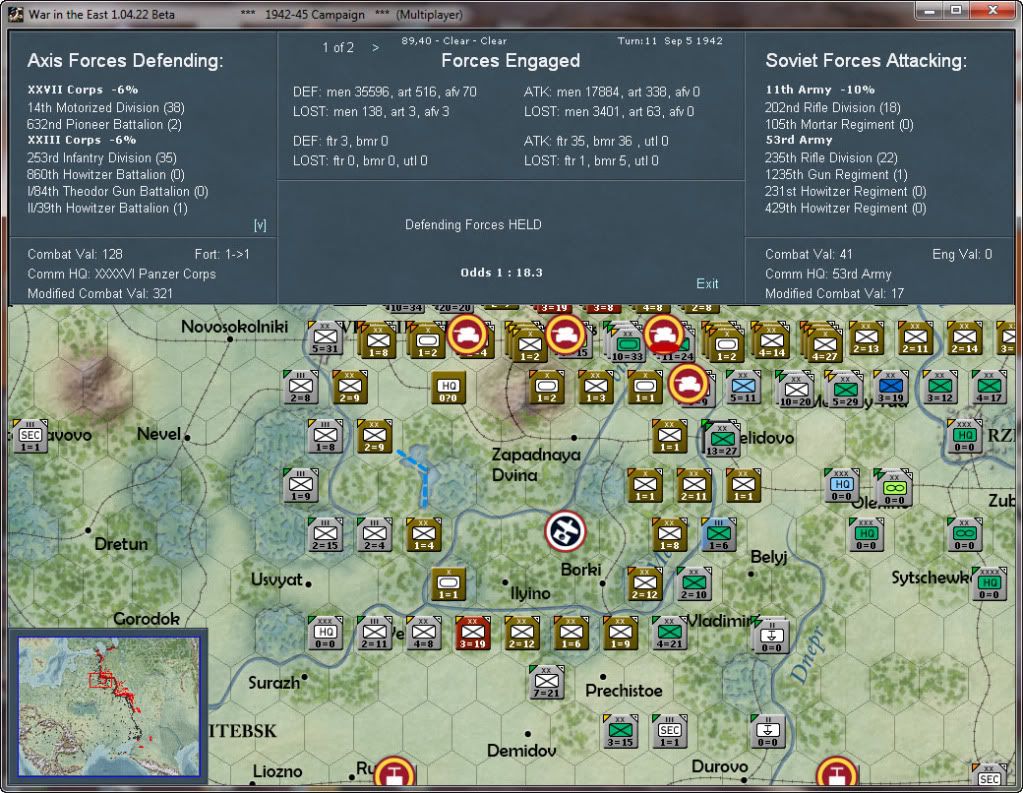This screenshot has height=793, width=1023.
Task: Select the green 3=15 division counter
Action: tap(620, 731)
